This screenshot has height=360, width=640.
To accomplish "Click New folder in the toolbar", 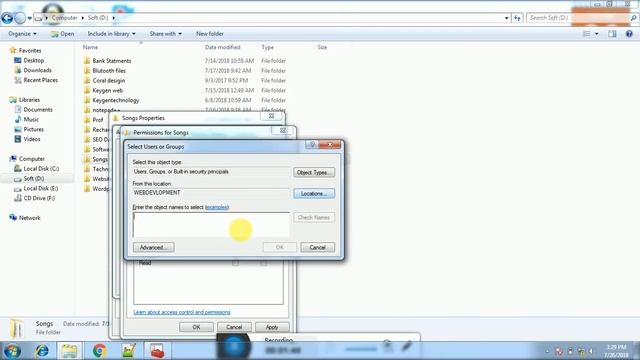I will click(x=210, y=33).
